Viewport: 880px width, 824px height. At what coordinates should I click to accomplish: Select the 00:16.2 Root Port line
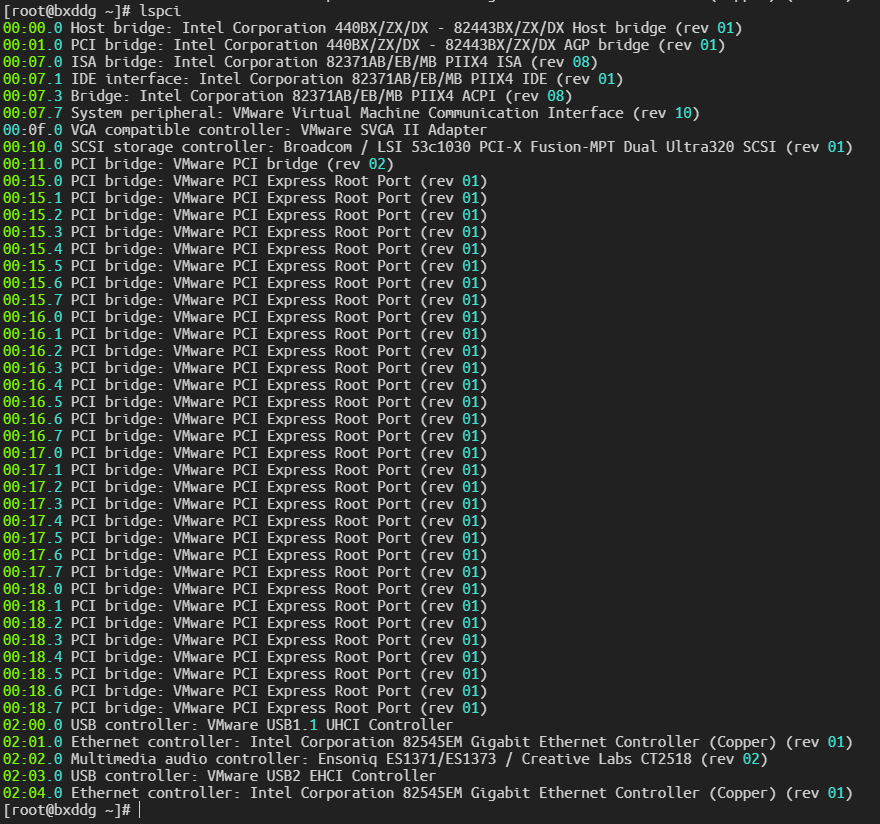coord(245,351)
